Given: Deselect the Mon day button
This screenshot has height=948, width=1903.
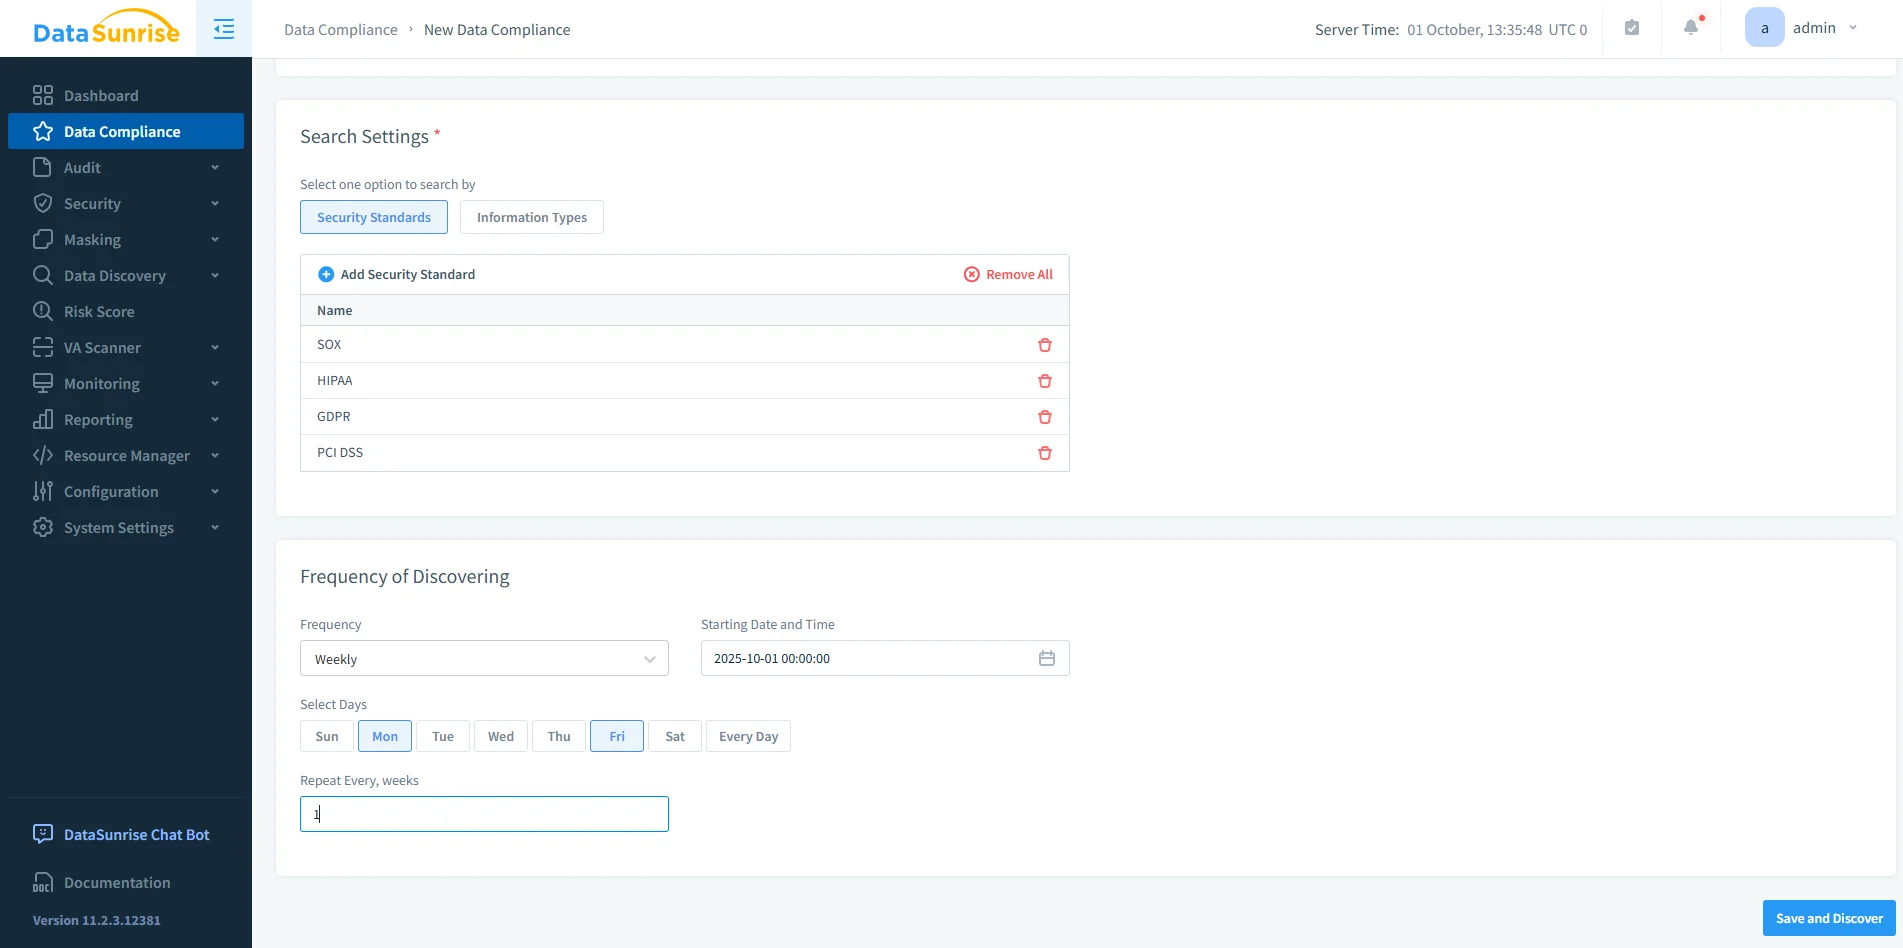Looking at the screenshot, I should point(384,736).
